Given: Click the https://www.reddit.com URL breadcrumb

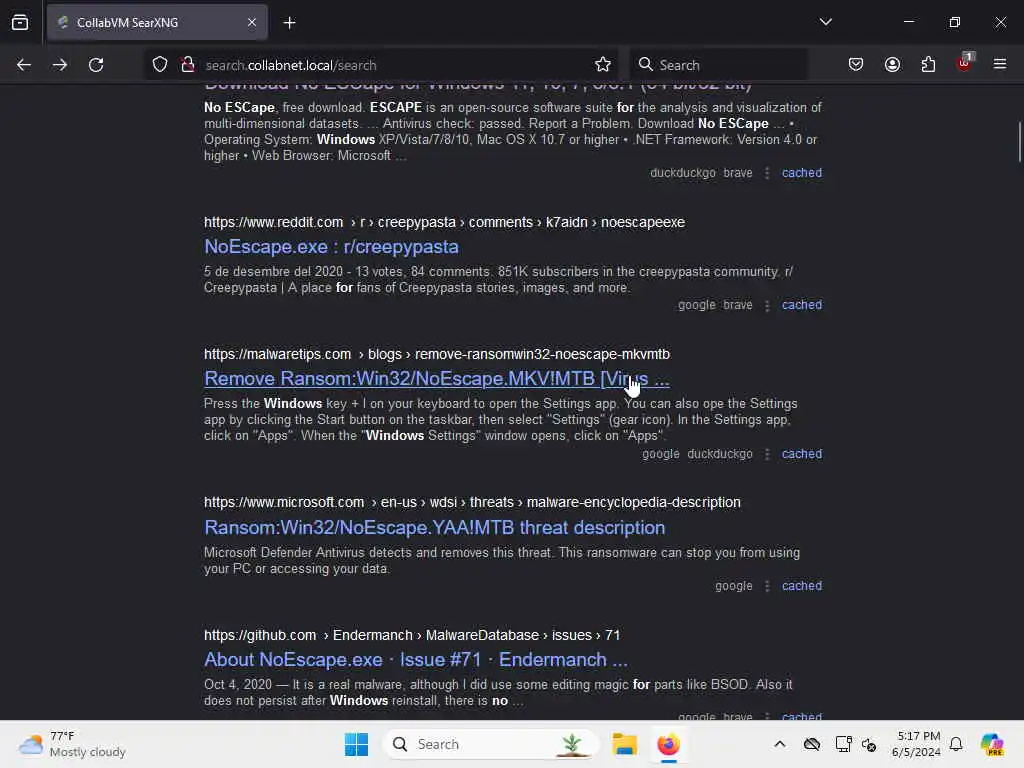Looking at the screenshot, I should click(444, 222).
